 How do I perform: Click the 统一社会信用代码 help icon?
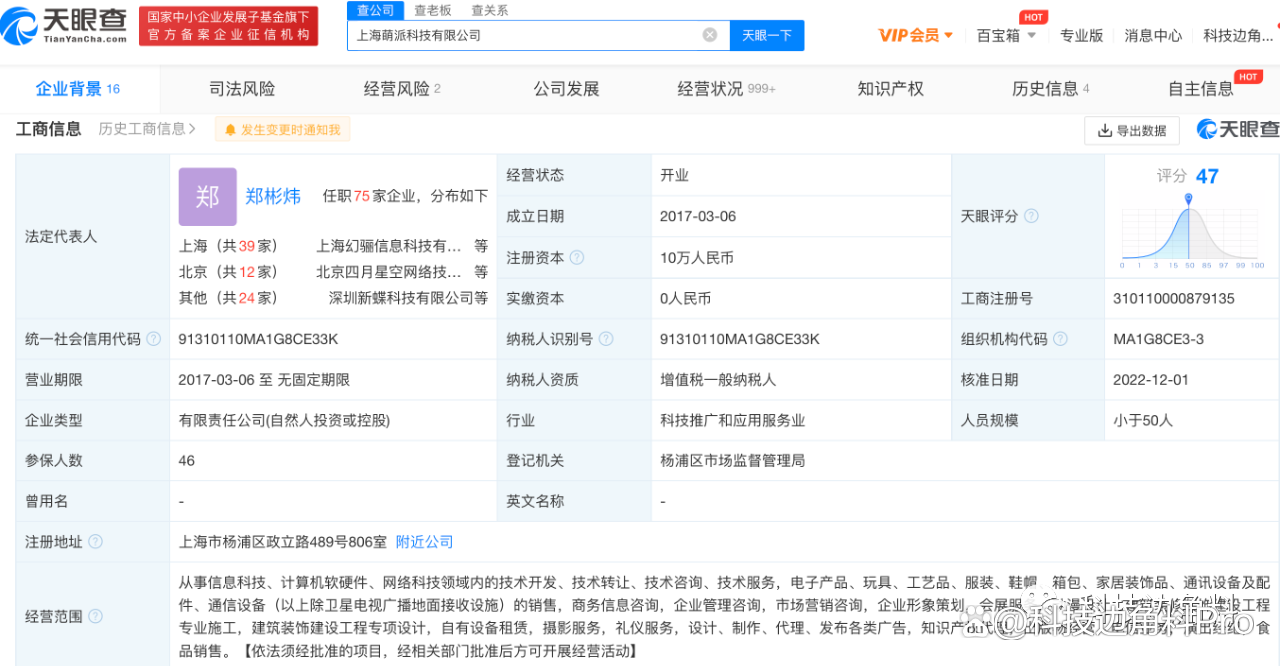click(153, 339)
